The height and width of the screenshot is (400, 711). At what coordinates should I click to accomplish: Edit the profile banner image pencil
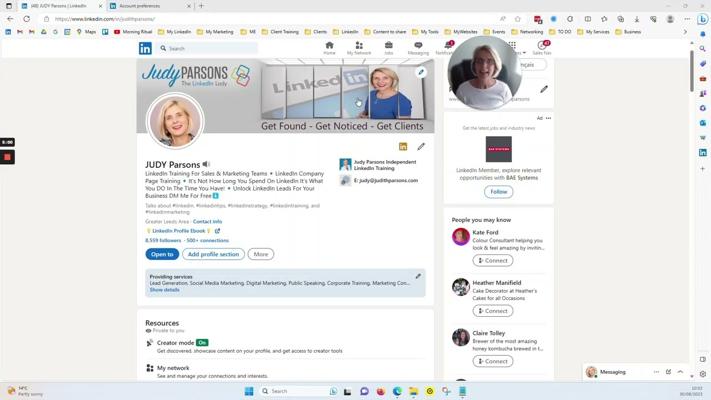coord(421,72)
